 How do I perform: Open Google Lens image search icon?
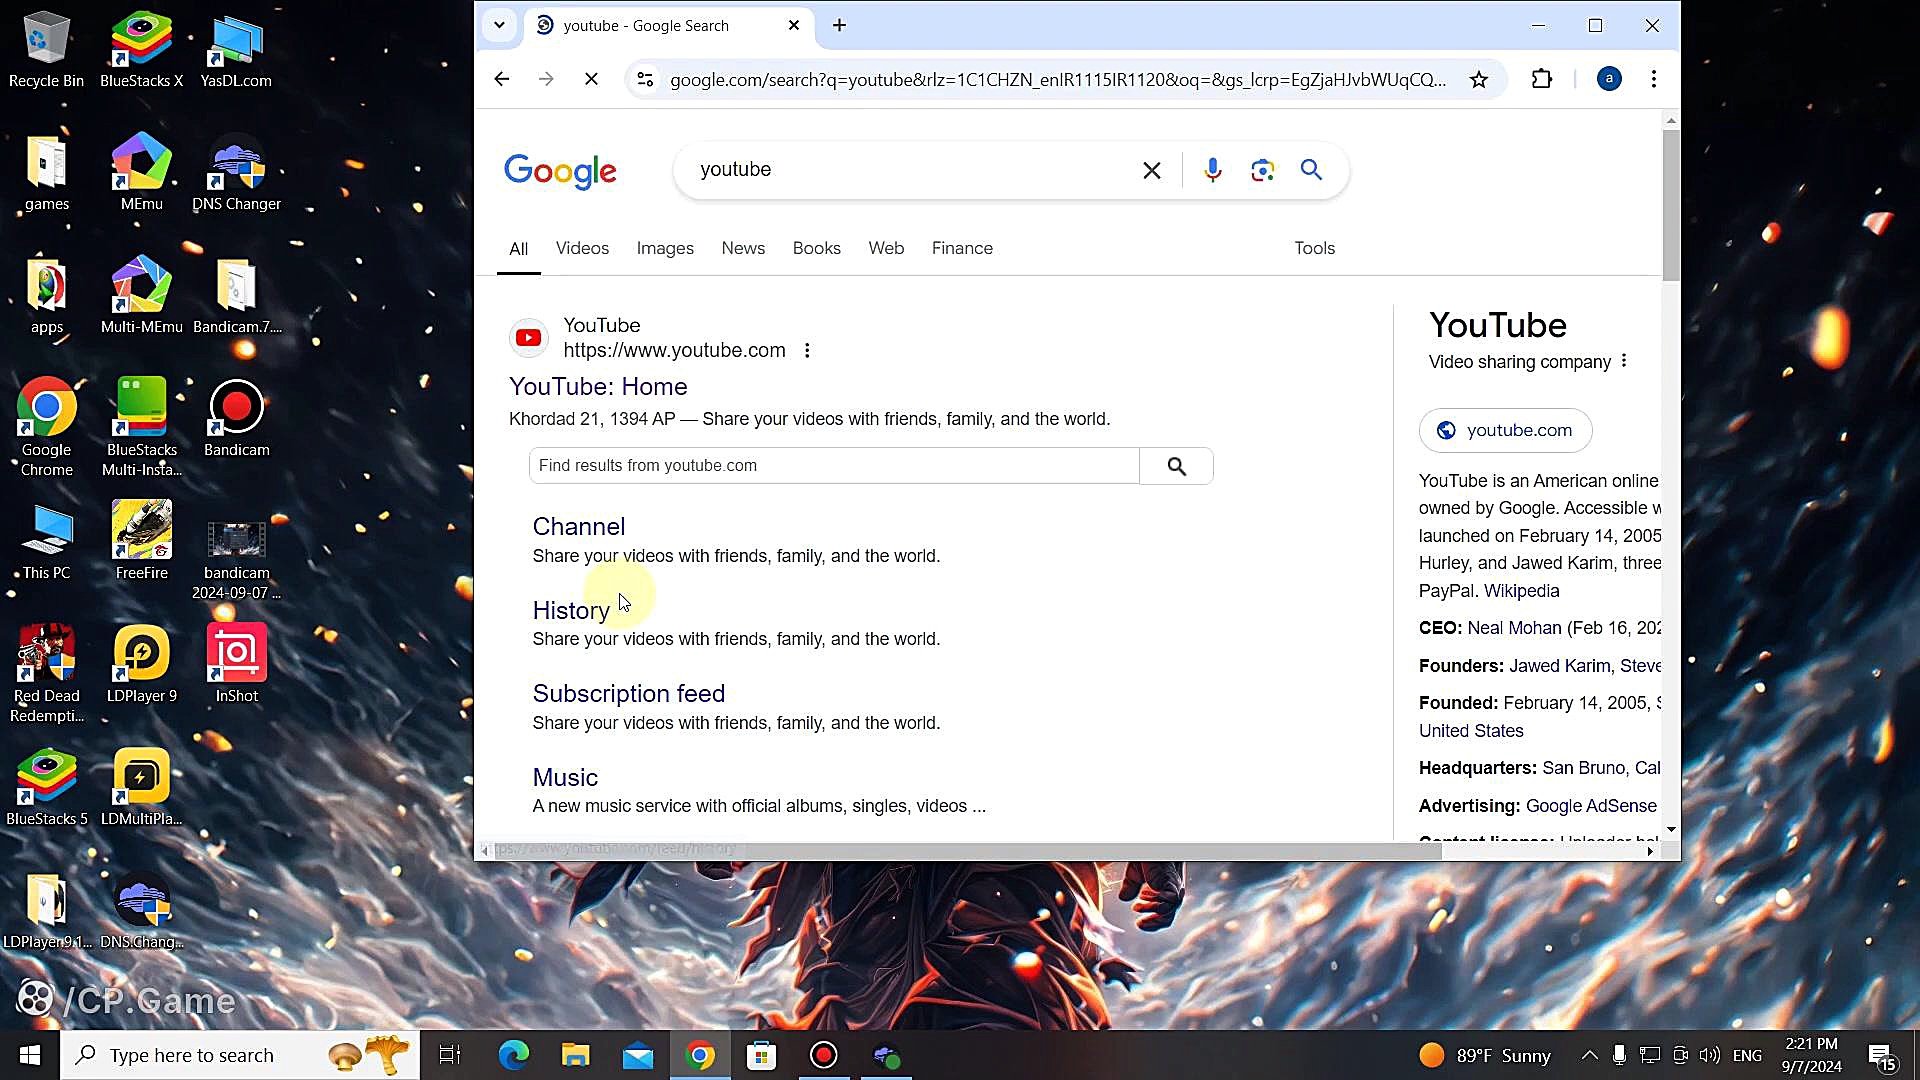[x=1262, y=170]
